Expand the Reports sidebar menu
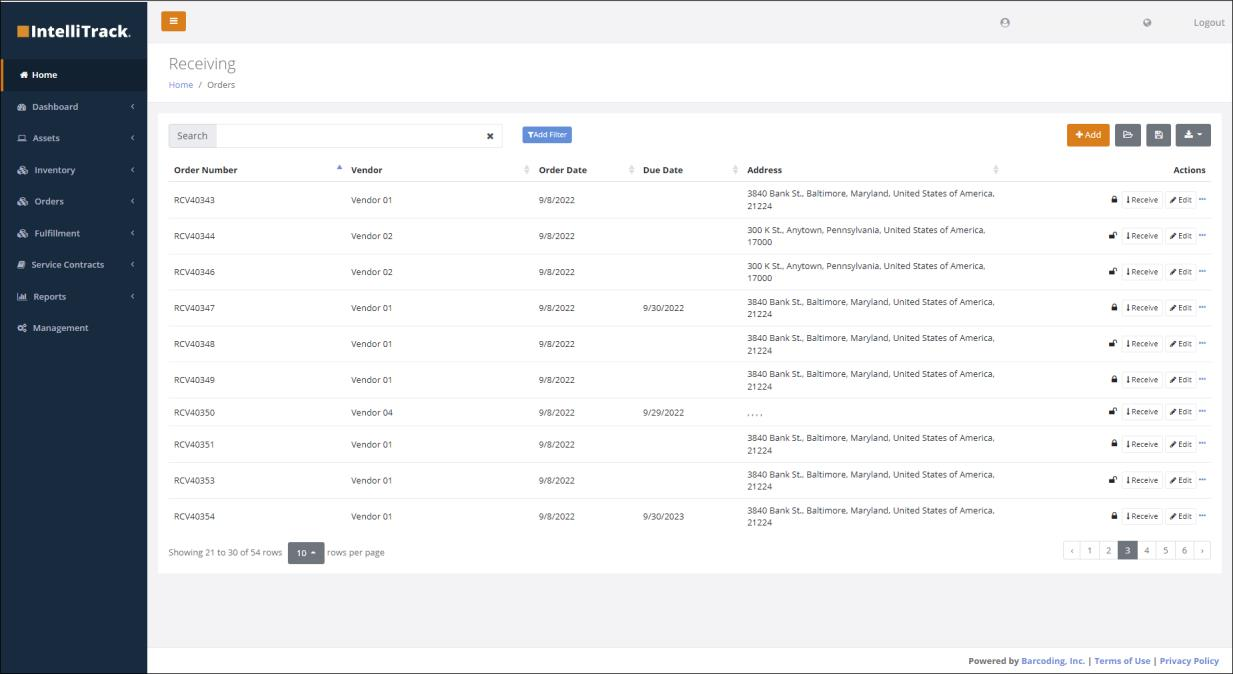The height and width of the screenshot is (674, 1233). pyautogui.click(x=74, y=297)
